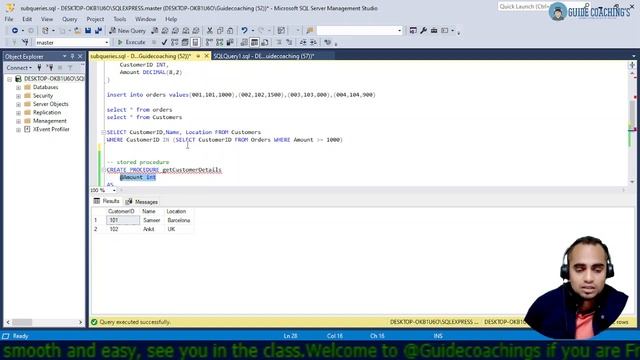Switch to the Results tab
This screenshot has width=640, height=360.
[x=107, y=201]
